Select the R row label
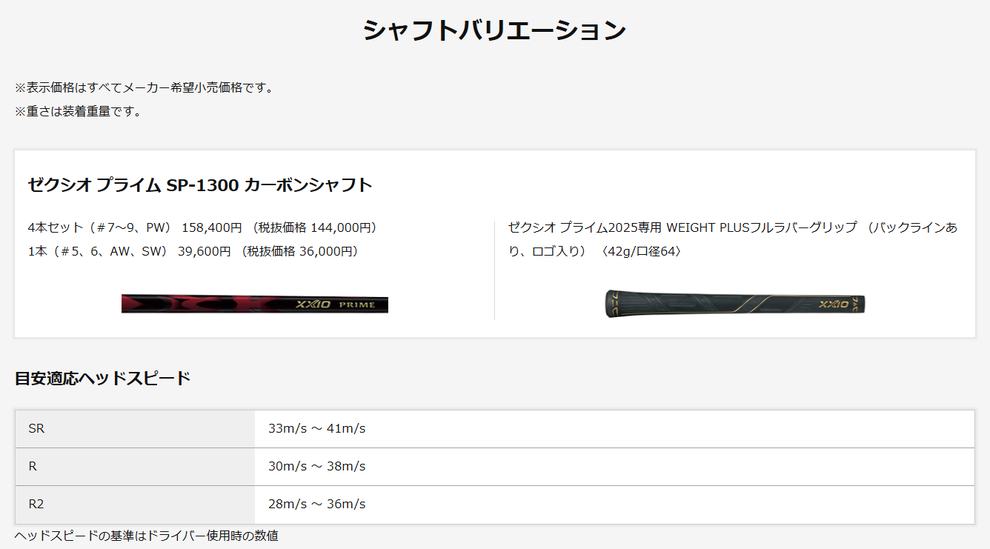 pyautogui.click(x=134, y=466)
